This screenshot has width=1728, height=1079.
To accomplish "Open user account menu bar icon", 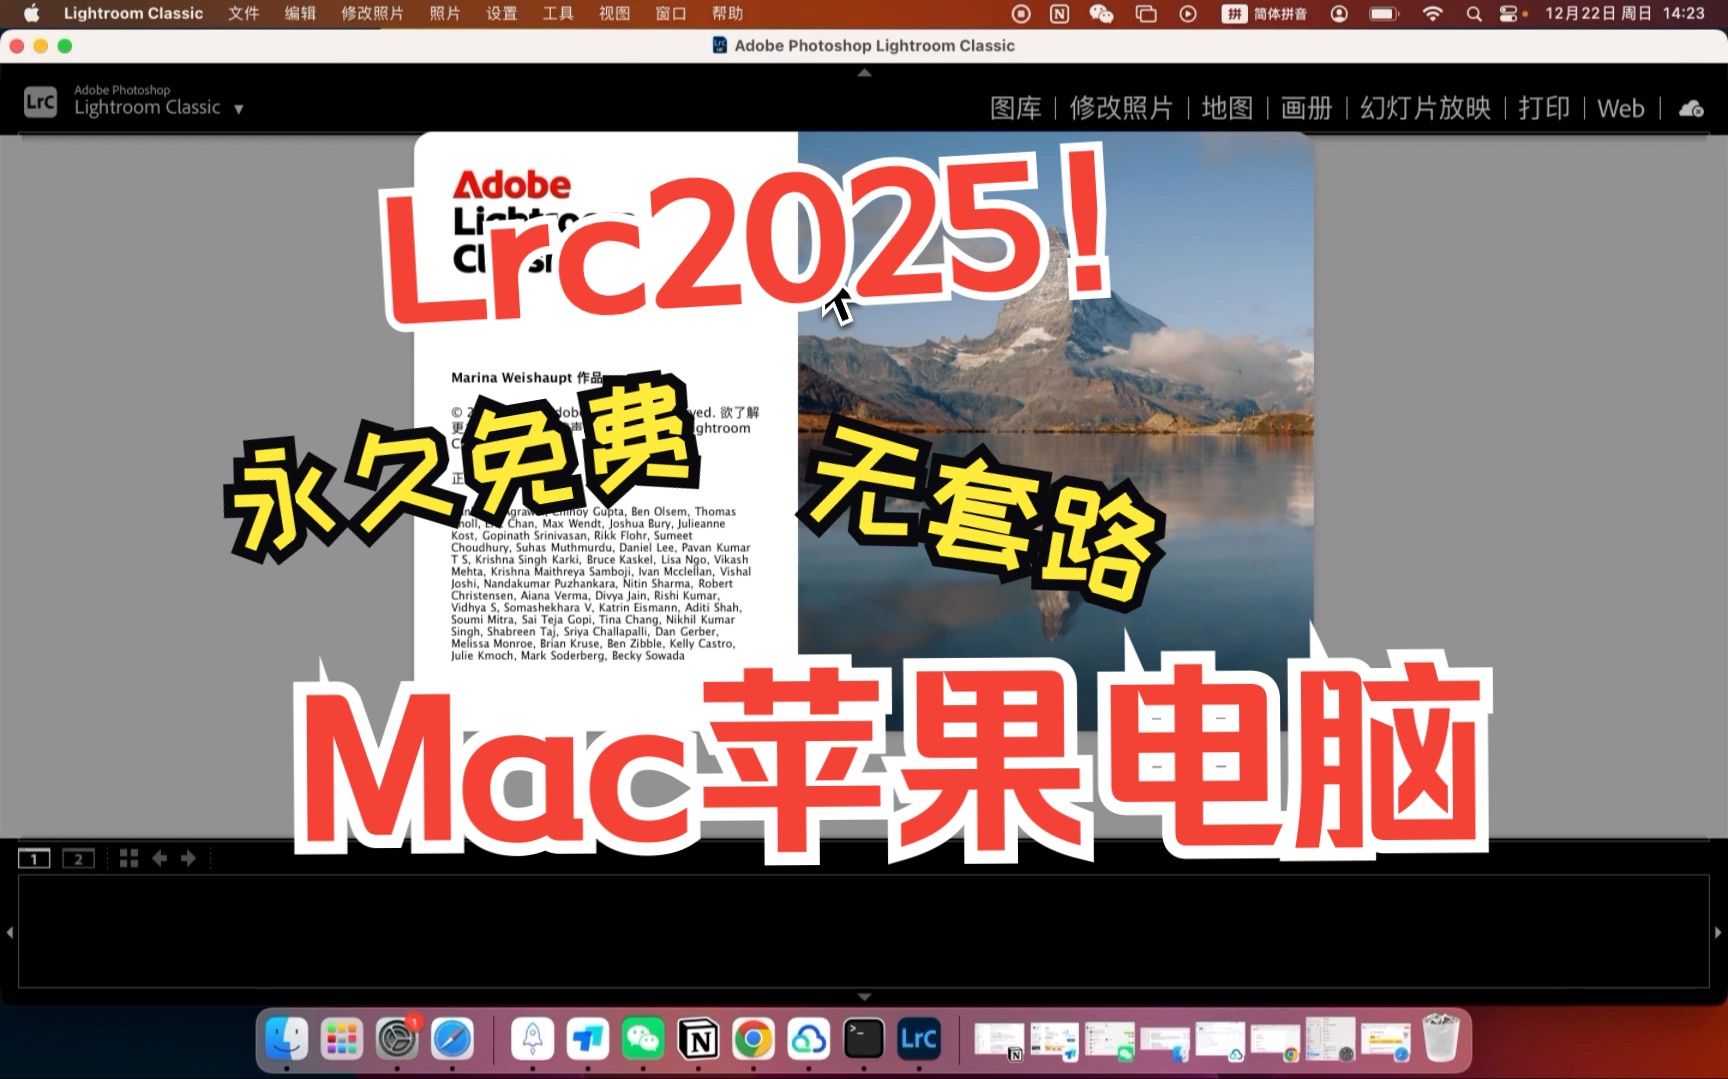I will [1339, 13].
